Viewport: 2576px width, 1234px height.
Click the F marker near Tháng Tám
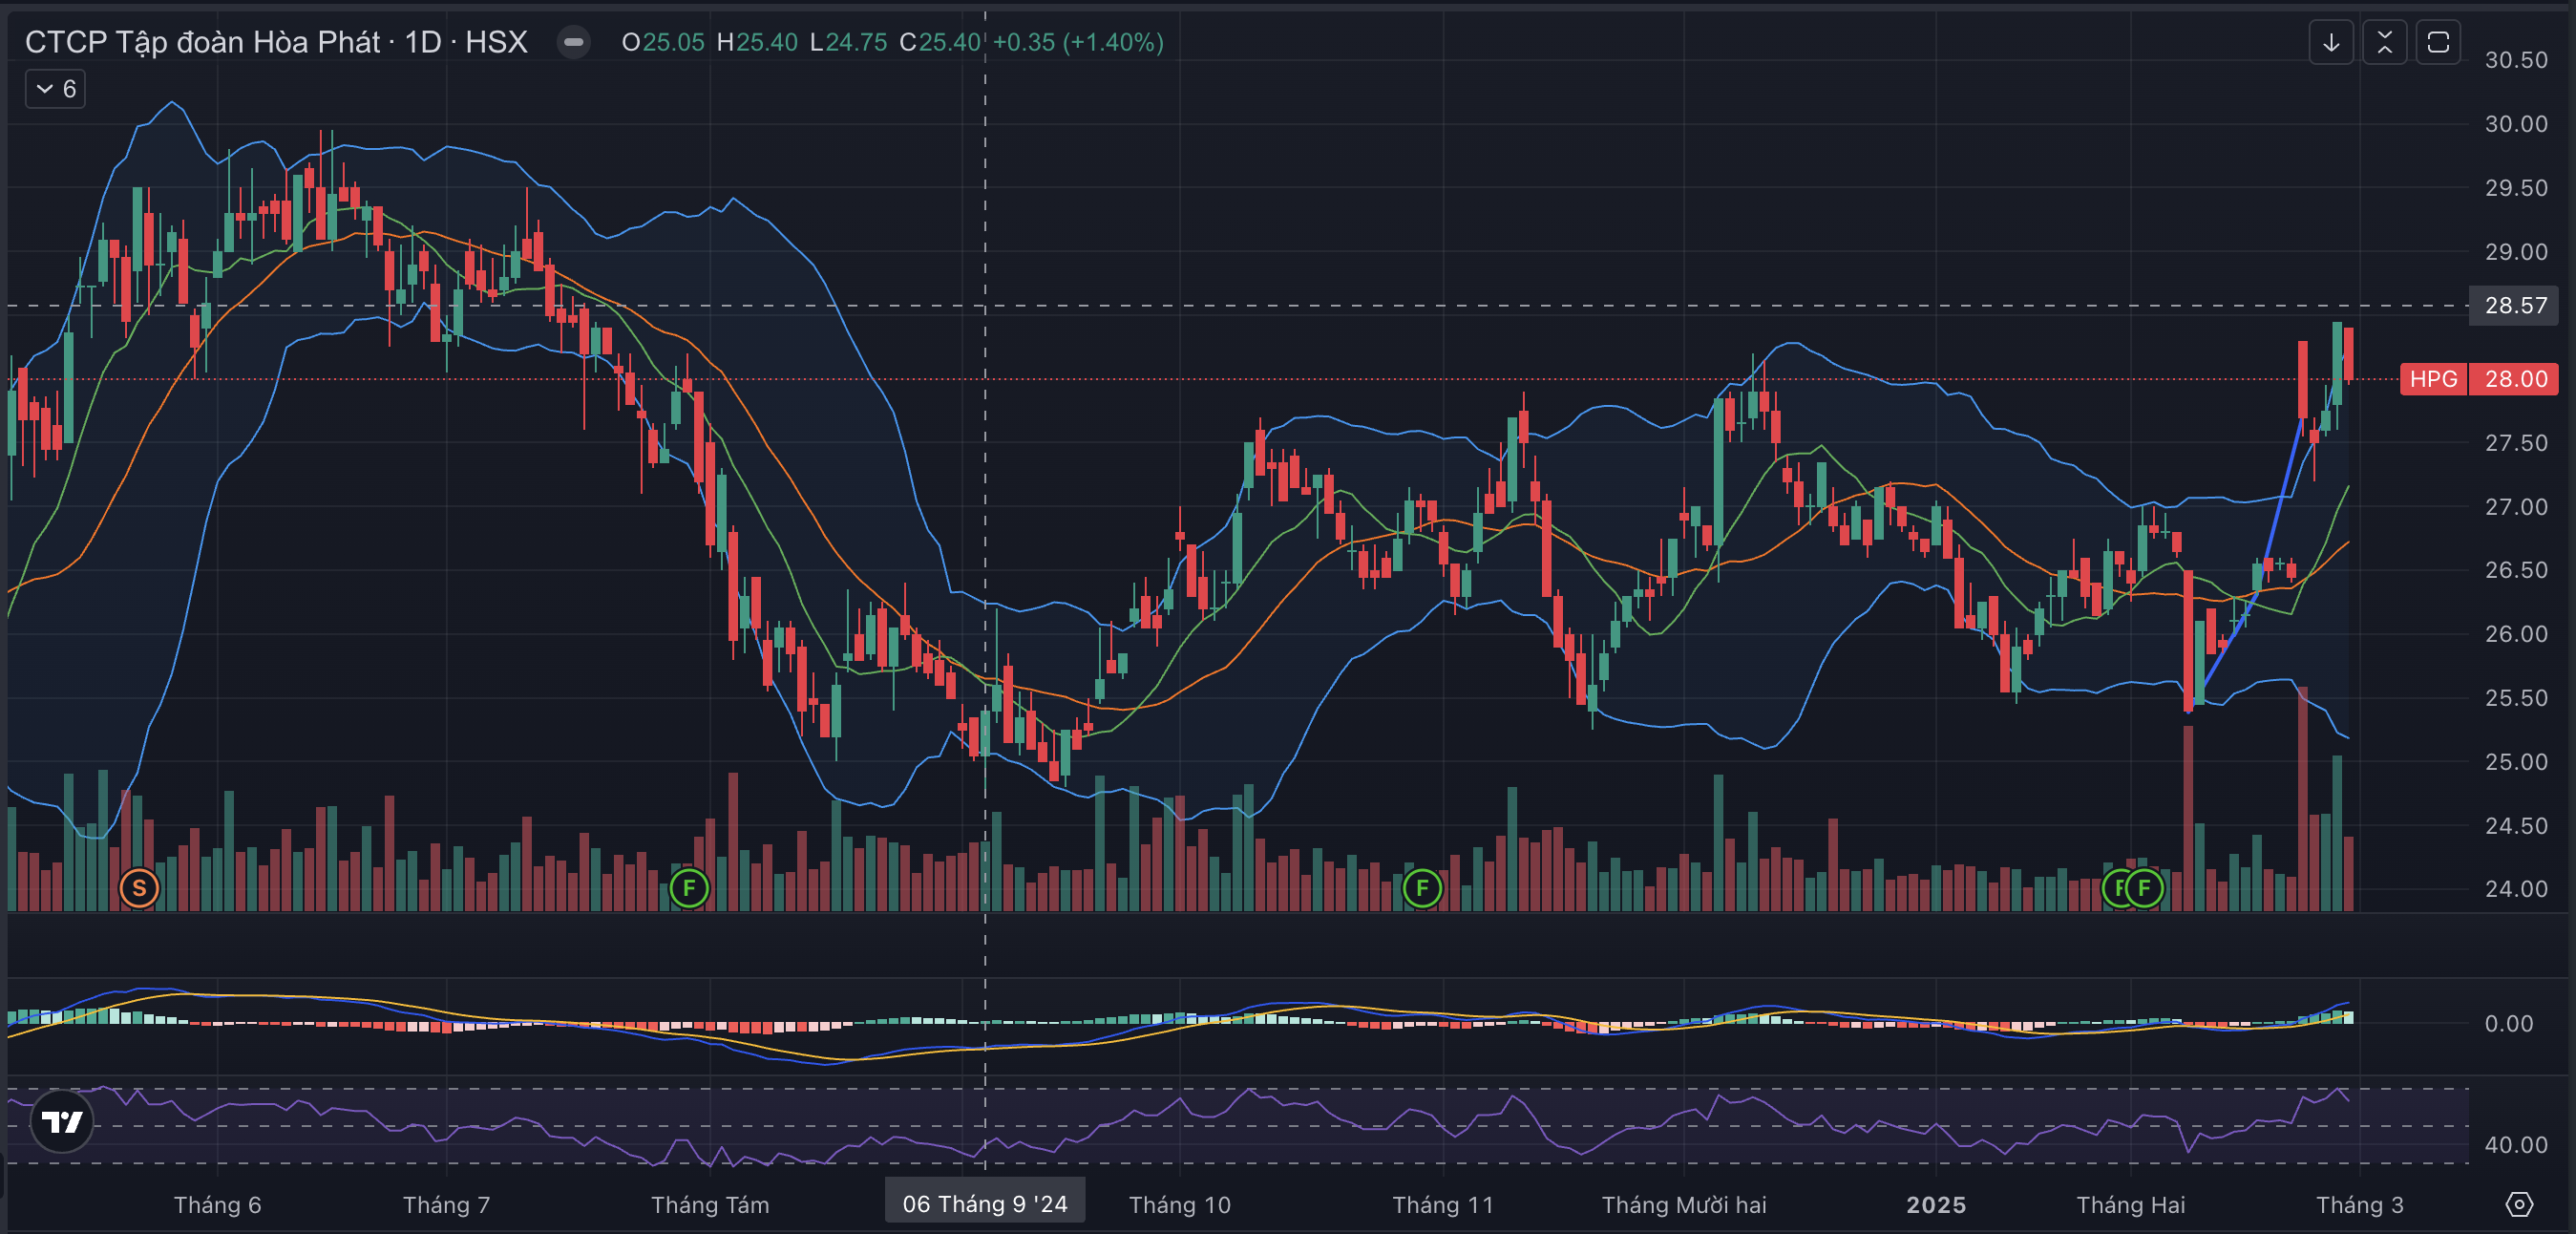click(689, 888)
